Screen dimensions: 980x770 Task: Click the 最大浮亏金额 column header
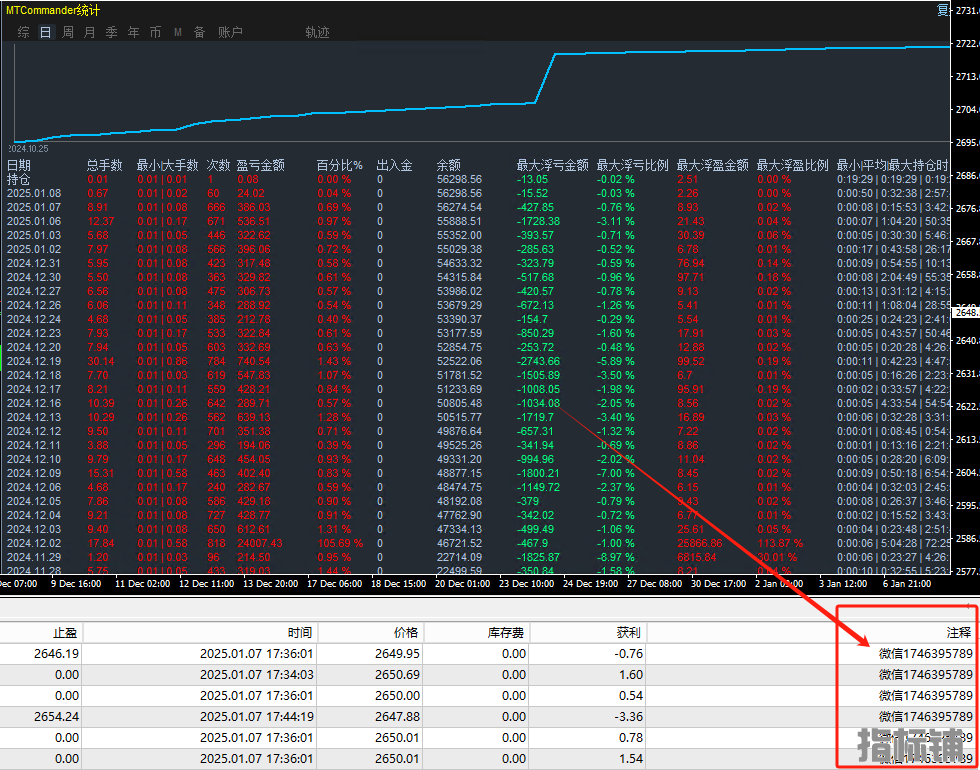tap(552, 166)
